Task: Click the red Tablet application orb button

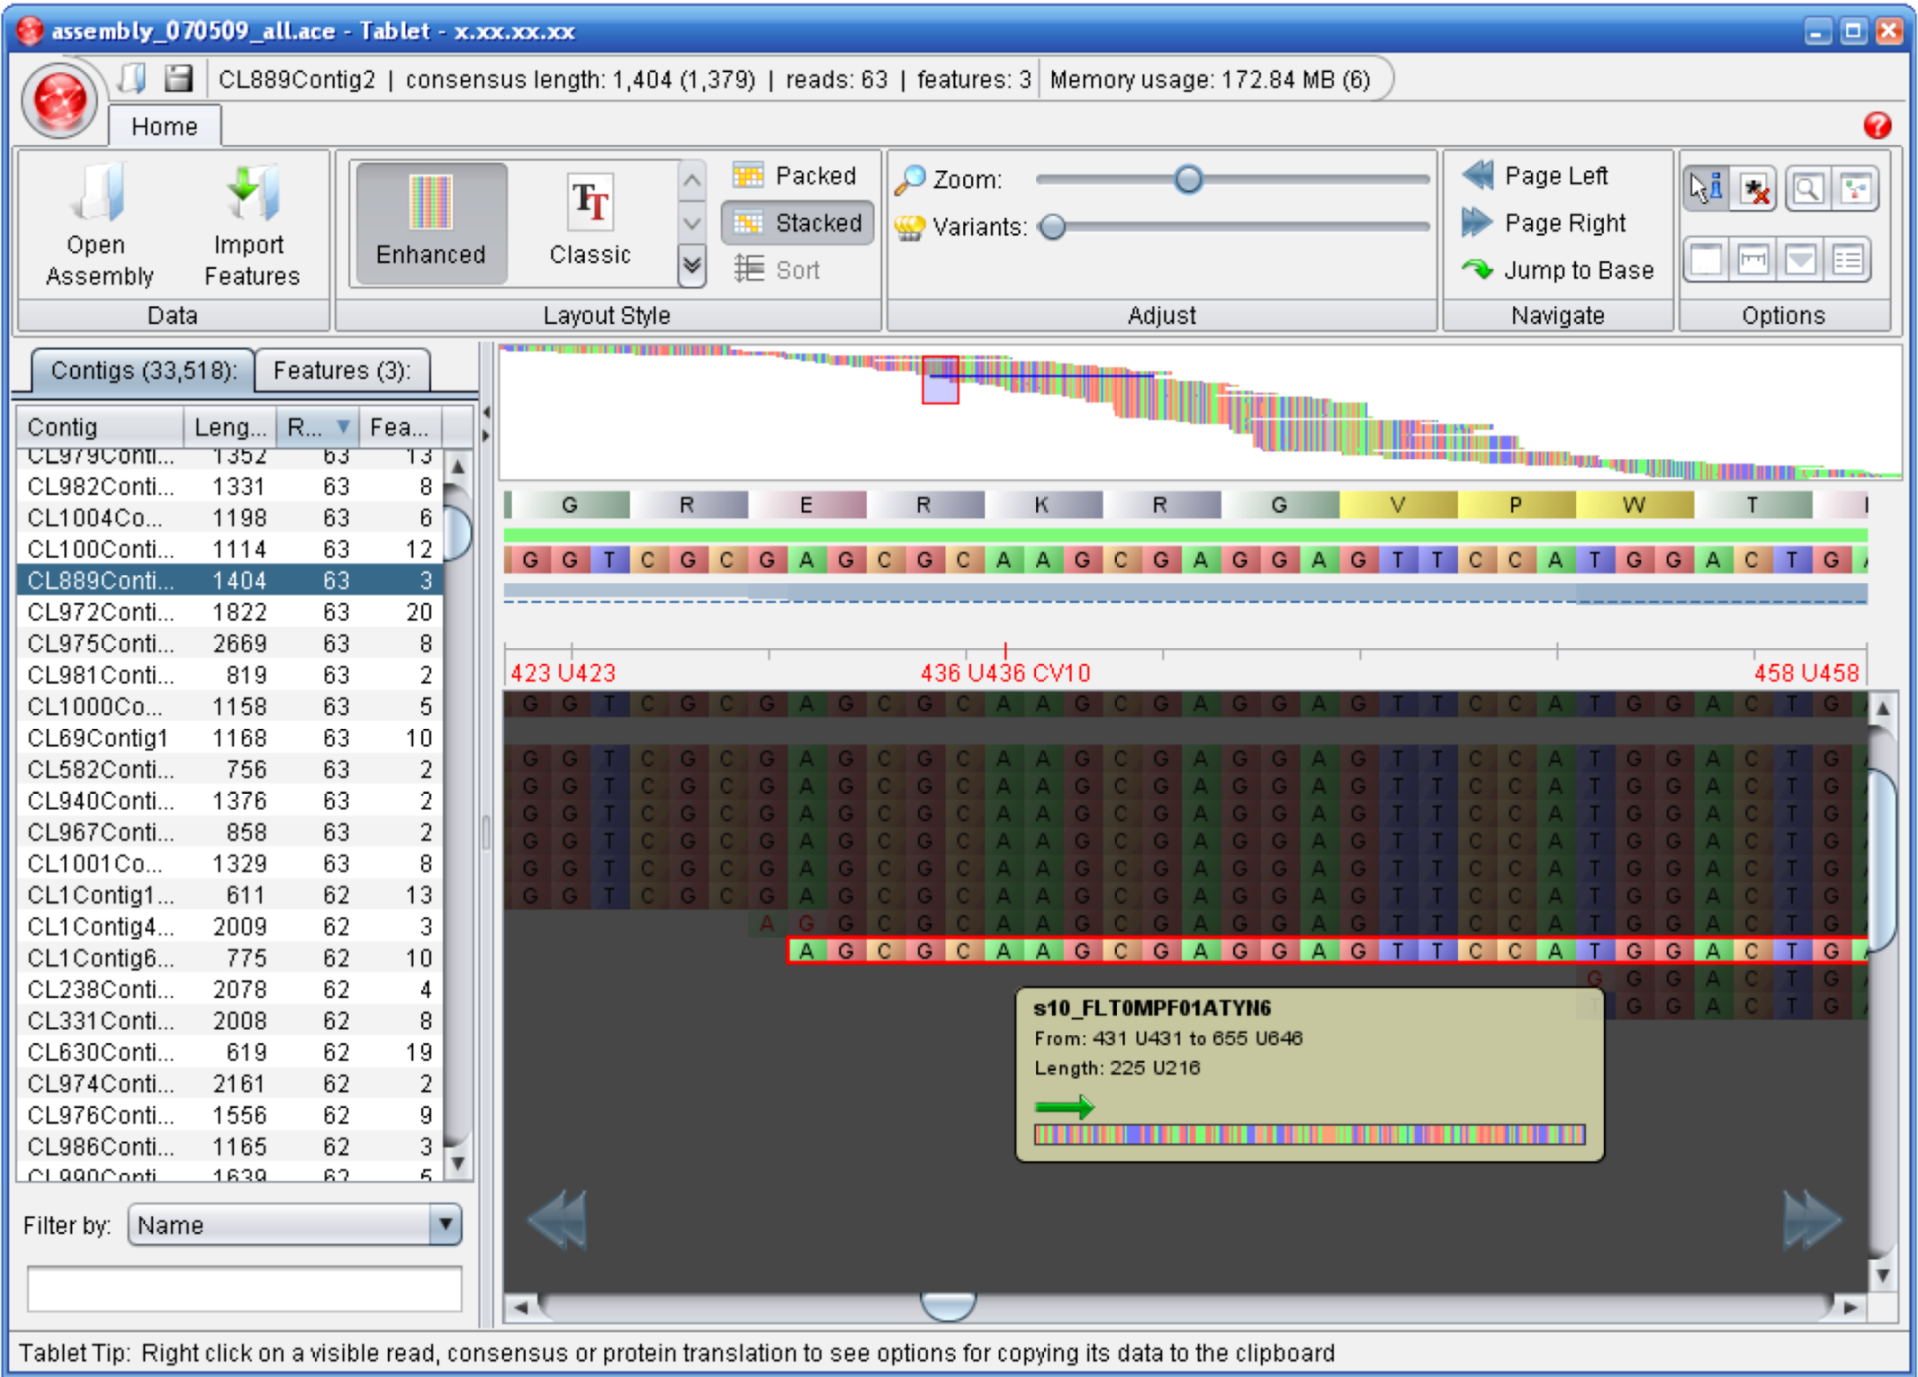Action: click(59, 100)
